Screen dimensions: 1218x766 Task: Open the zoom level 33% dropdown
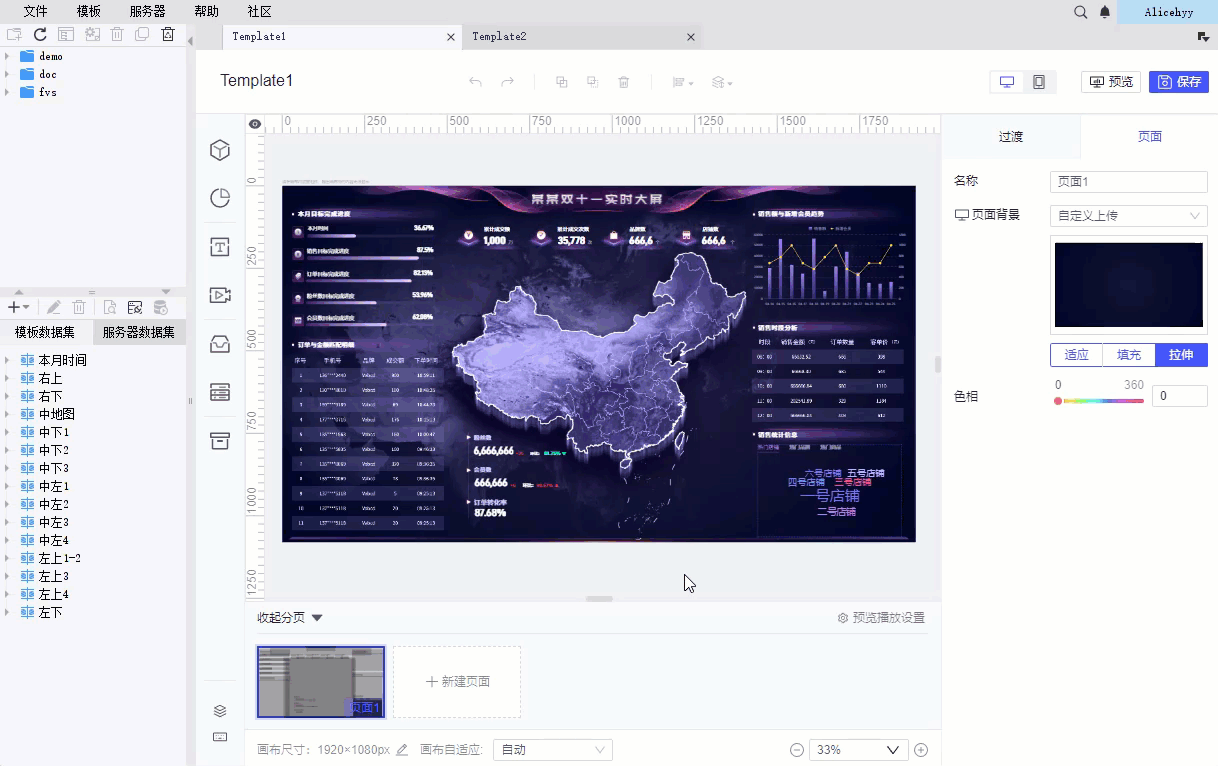coord(858,749)
